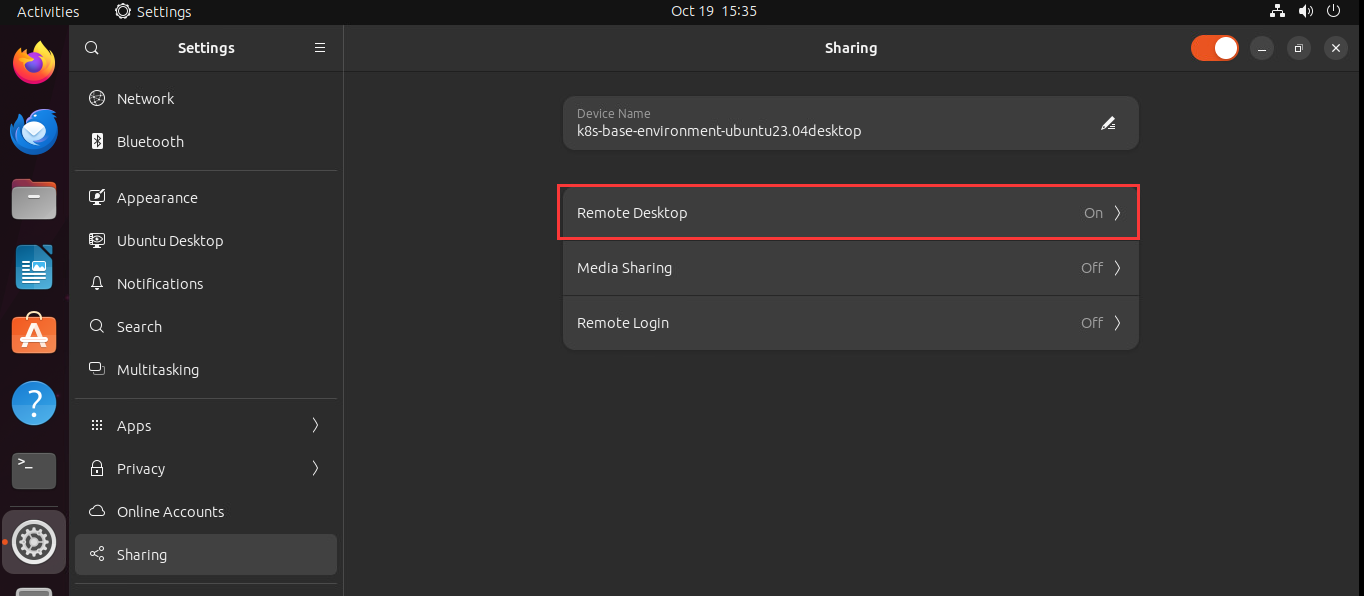This screenshot has height=596, width=1364.
Task: Open the Multitasking settings panel
Action: pos(158,370)
